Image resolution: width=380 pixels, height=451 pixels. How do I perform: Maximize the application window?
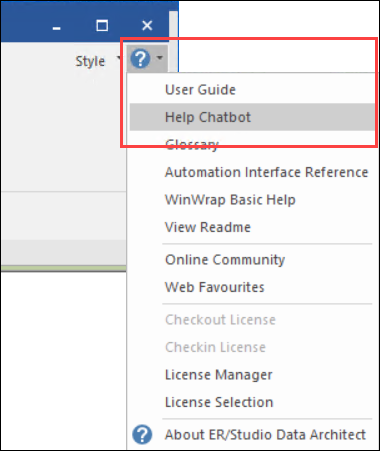[102, 25]
